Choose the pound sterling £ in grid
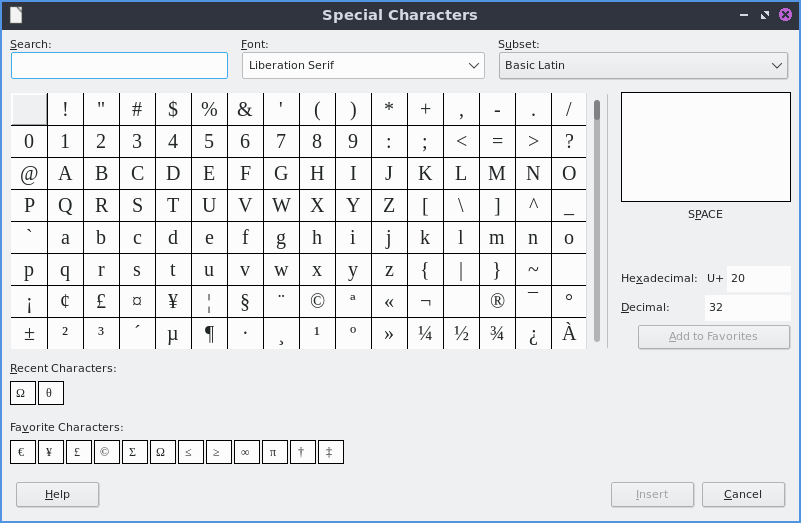 tap(101, 300)
